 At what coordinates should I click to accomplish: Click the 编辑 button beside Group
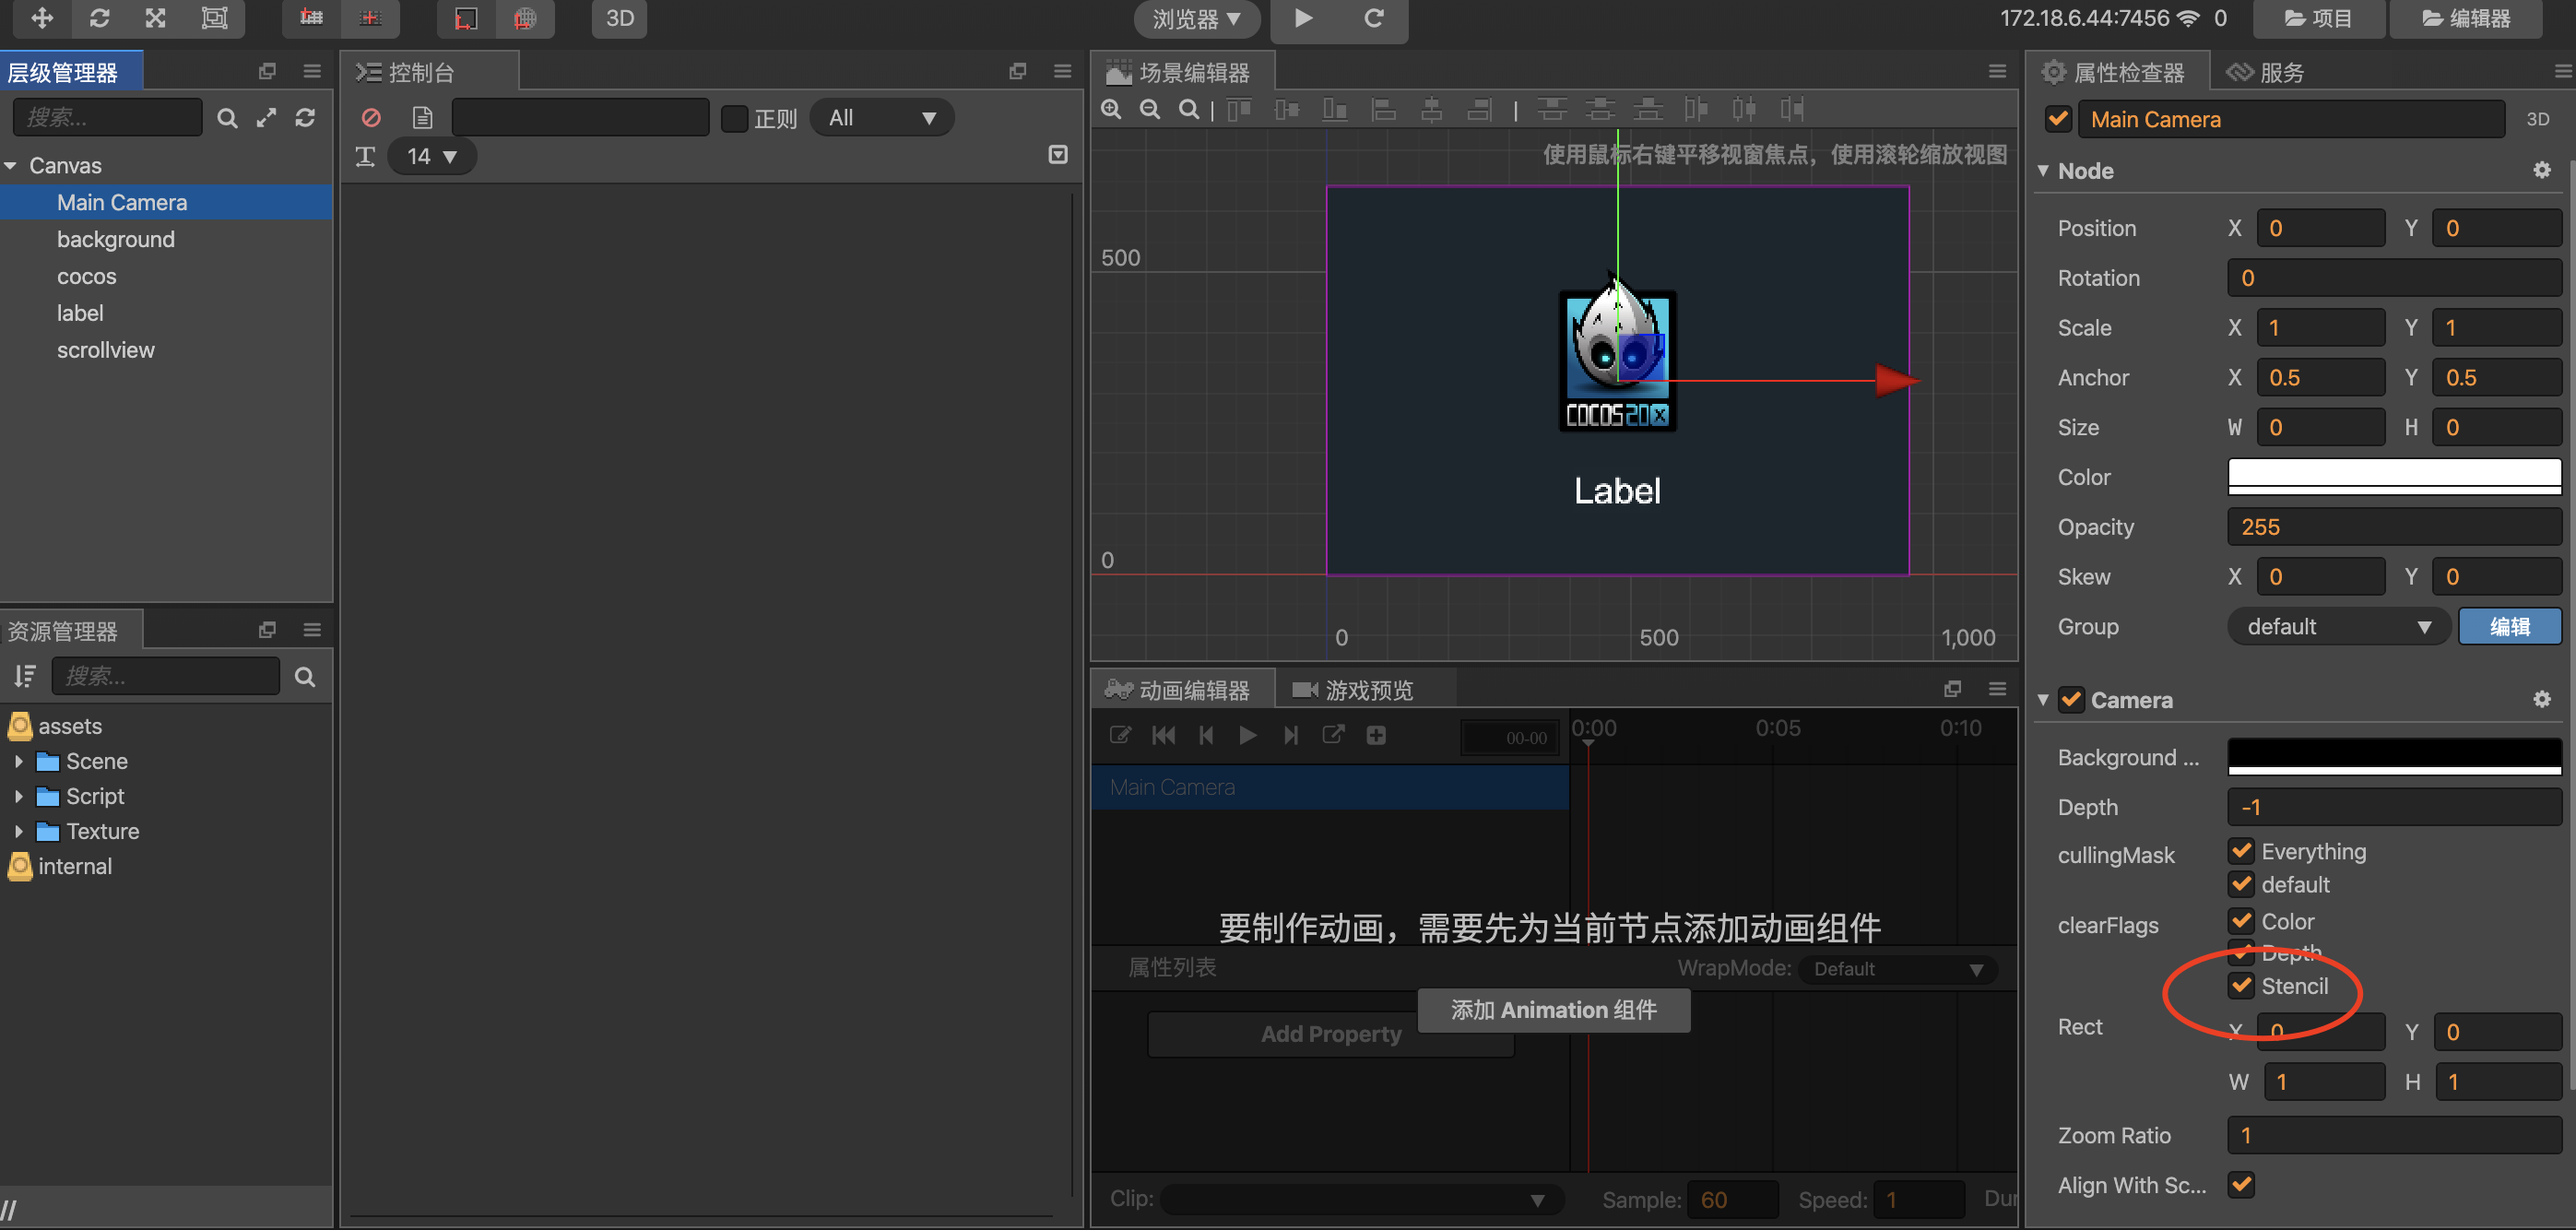[2509, 627]
